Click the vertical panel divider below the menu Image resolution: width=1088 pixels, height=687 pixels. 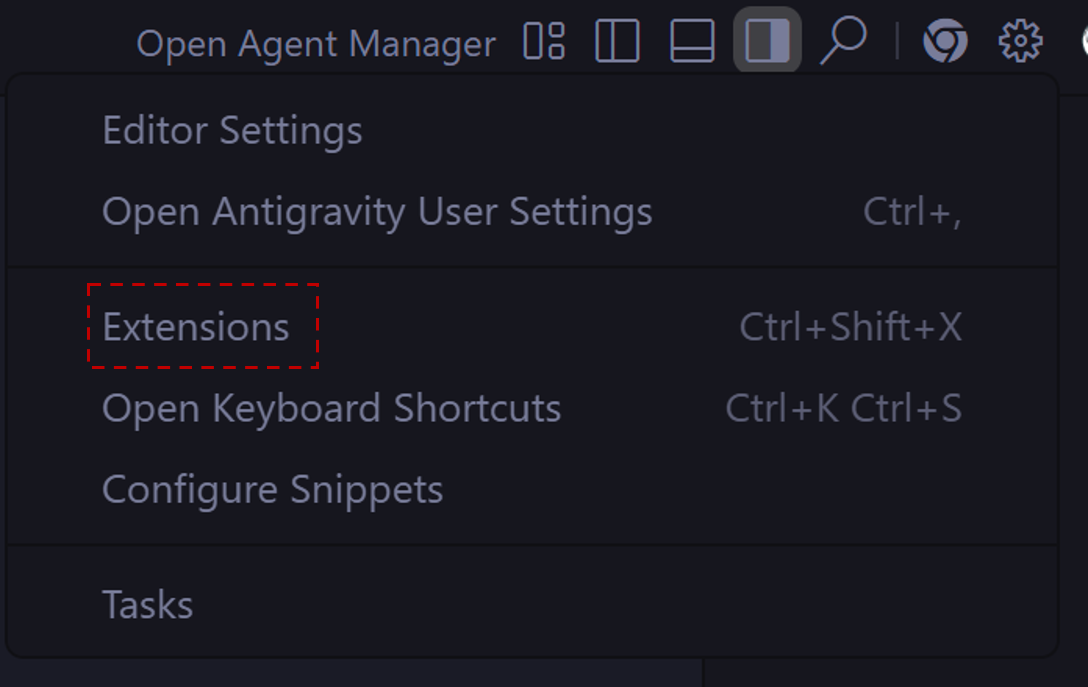click(x=704, y=673)
